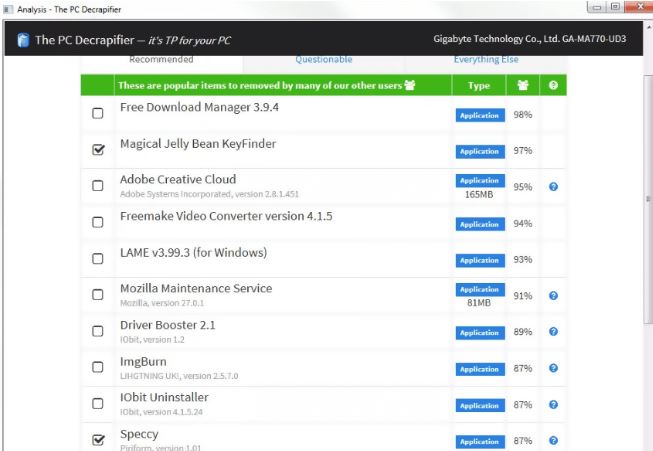Click Adobe Systems Incorporated version subtitle
This screenshot has width=653, height=451.
click(209, 194)
